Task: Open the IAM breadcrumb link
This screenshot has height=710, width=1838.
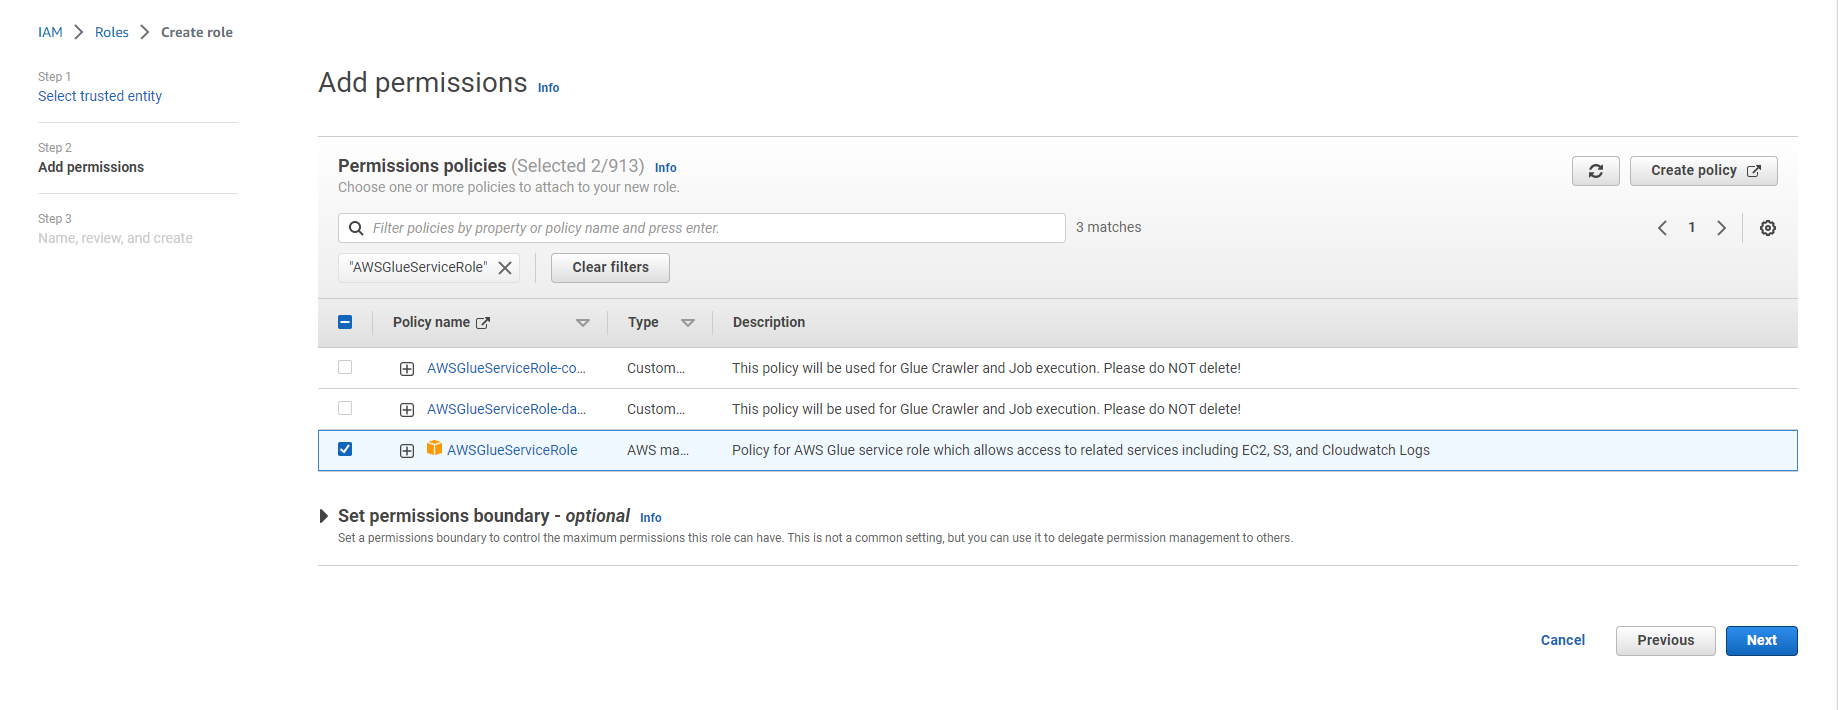Action: 50,32
